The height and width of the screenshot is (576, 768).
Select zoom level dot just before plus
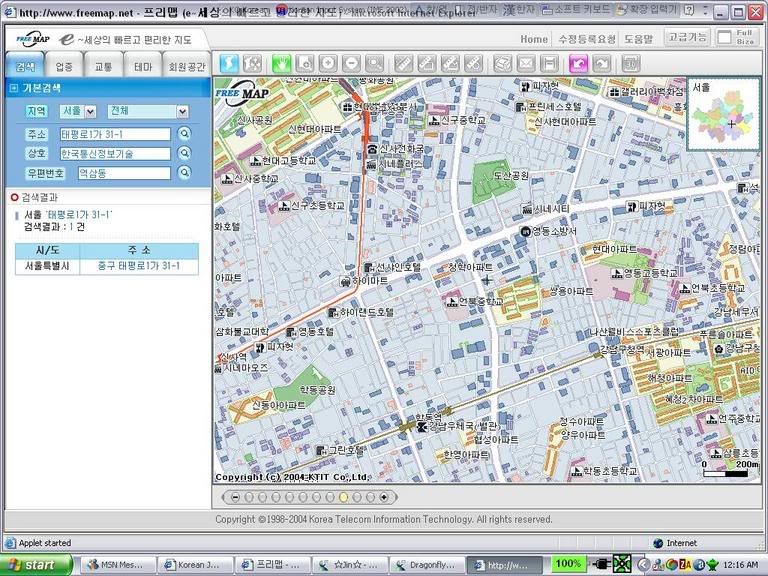tap(370, 497)
